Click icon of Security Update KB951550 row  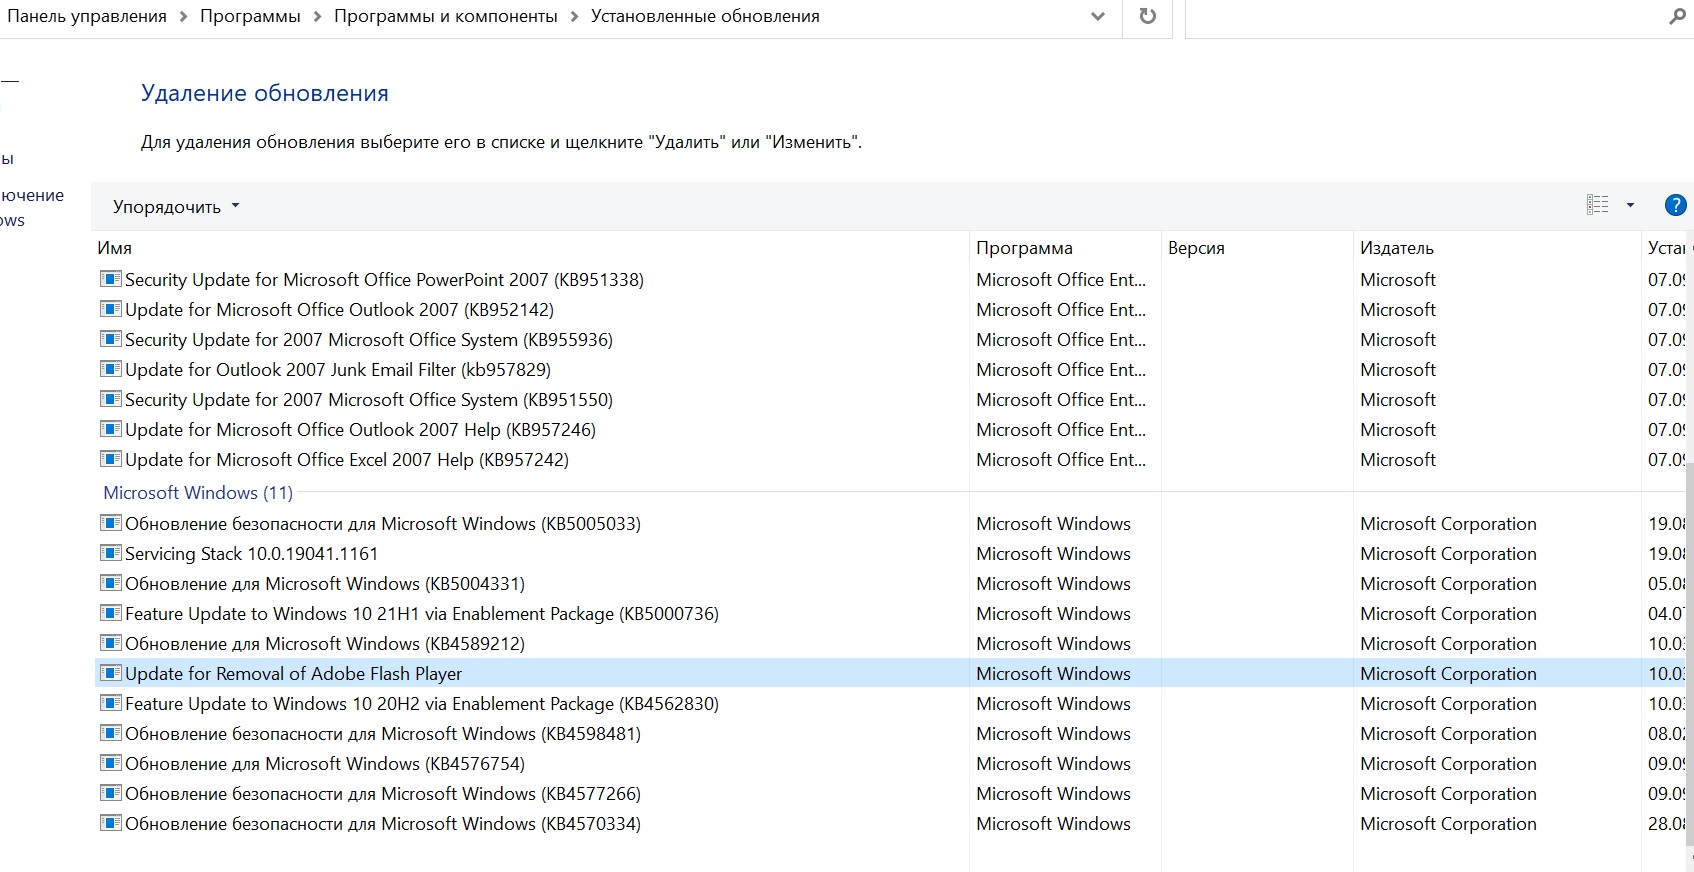111,399
